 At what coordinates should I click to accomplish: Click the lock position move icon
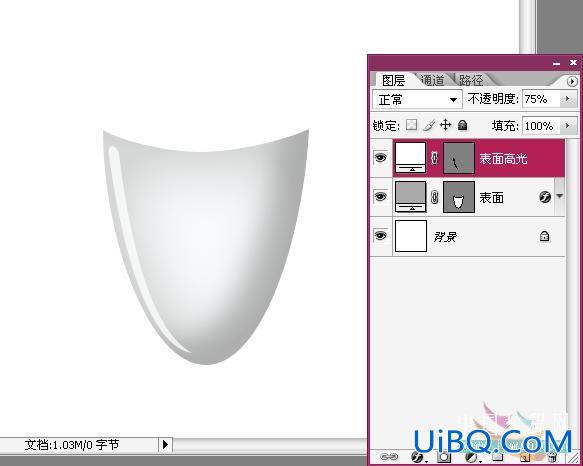[x=445, y=125]
